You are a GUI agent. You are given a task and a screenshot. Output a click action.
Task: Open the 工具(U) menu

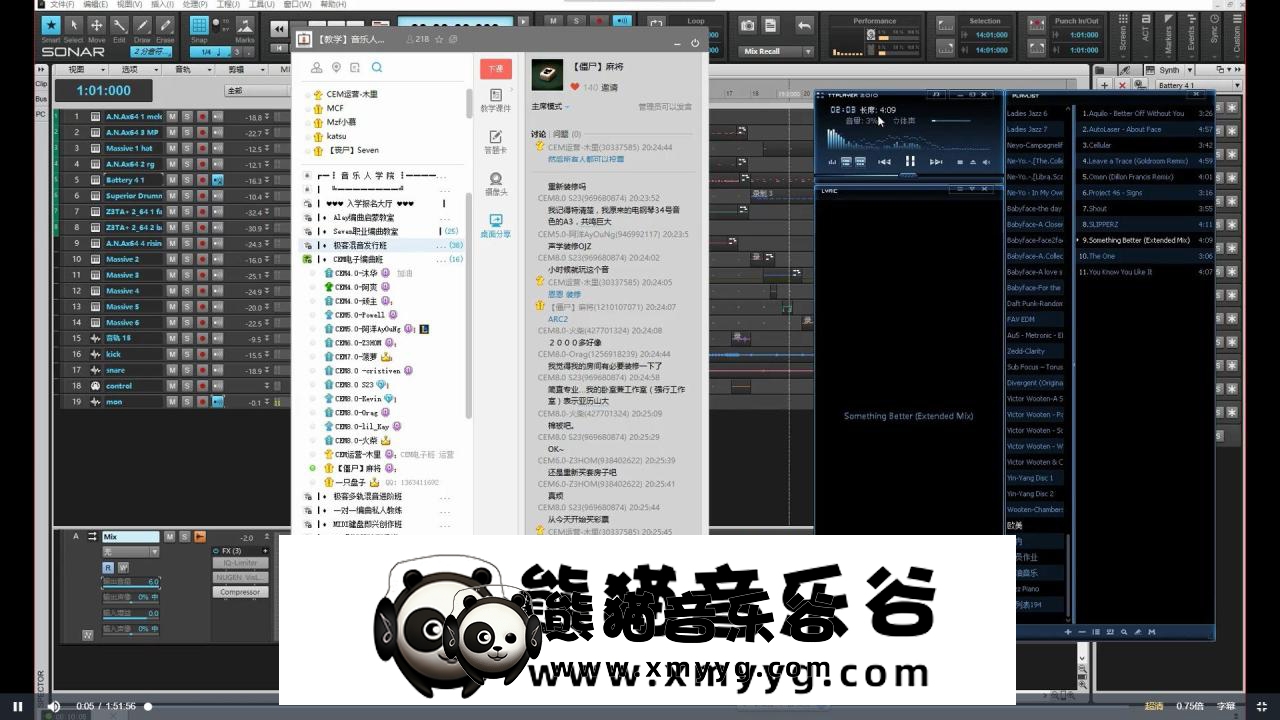[262, 5]
